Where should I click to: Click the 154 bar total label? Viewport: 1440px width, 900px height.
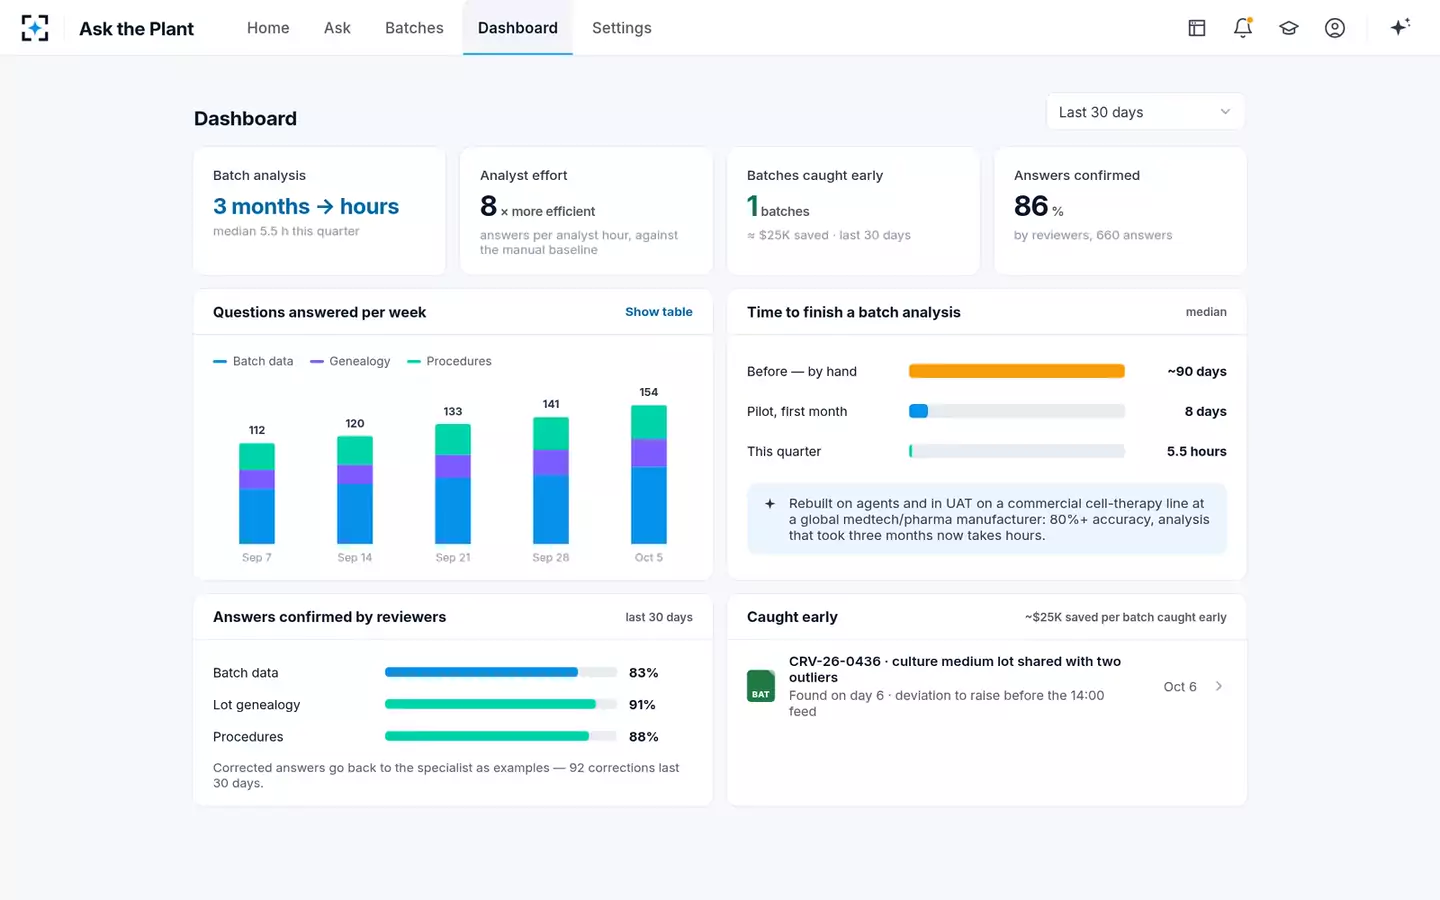(x=649, y=392)
